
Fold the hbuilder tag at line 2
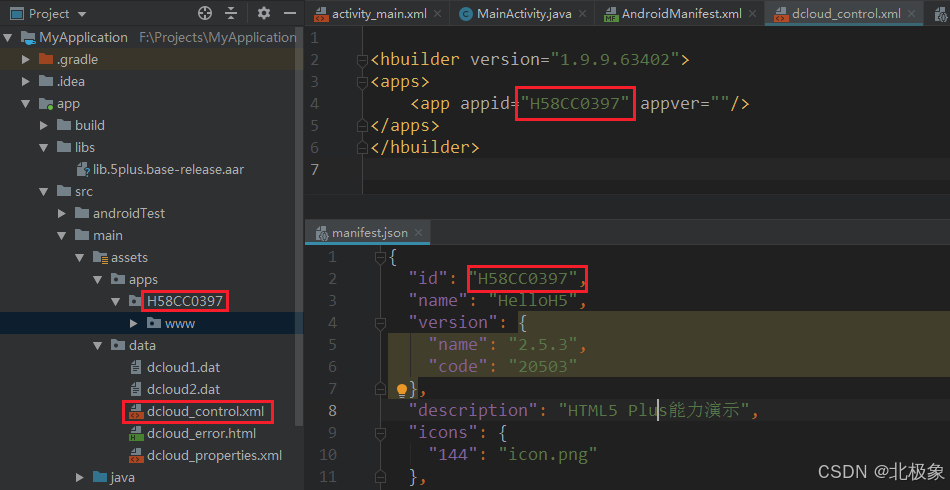coord(362,60)
